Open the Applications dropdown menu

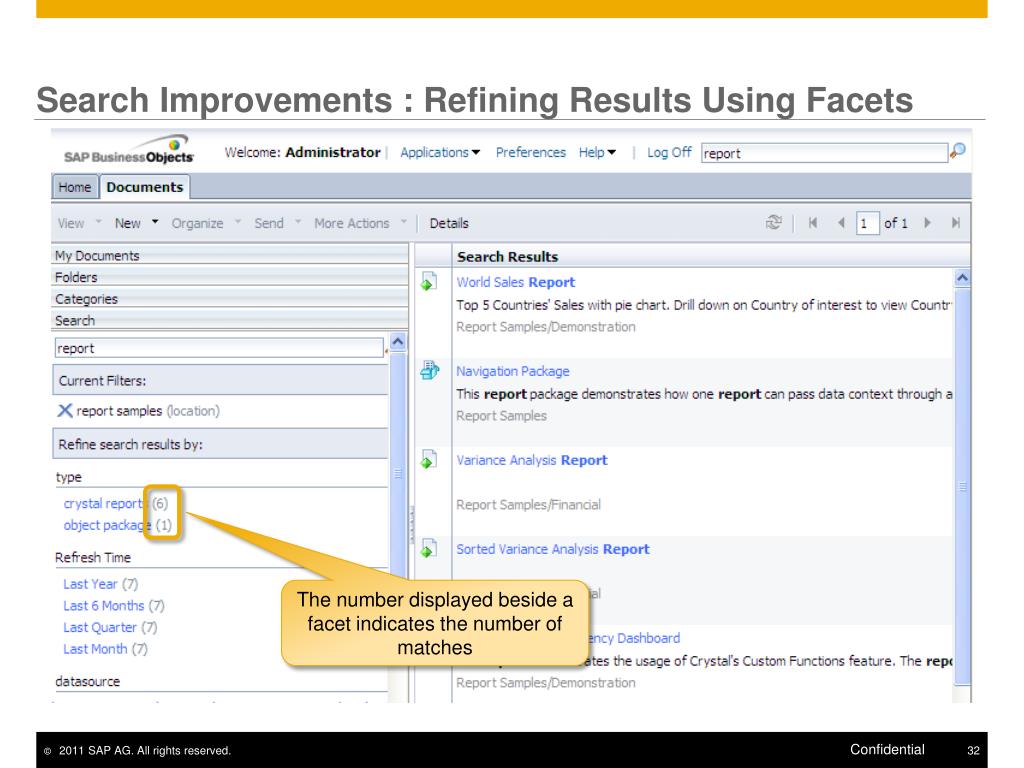[x=440, y=152]
